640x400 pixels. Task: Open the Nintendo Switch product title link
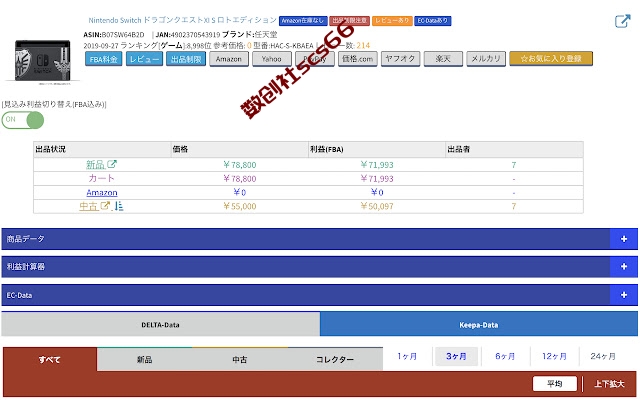coord(182,20)
